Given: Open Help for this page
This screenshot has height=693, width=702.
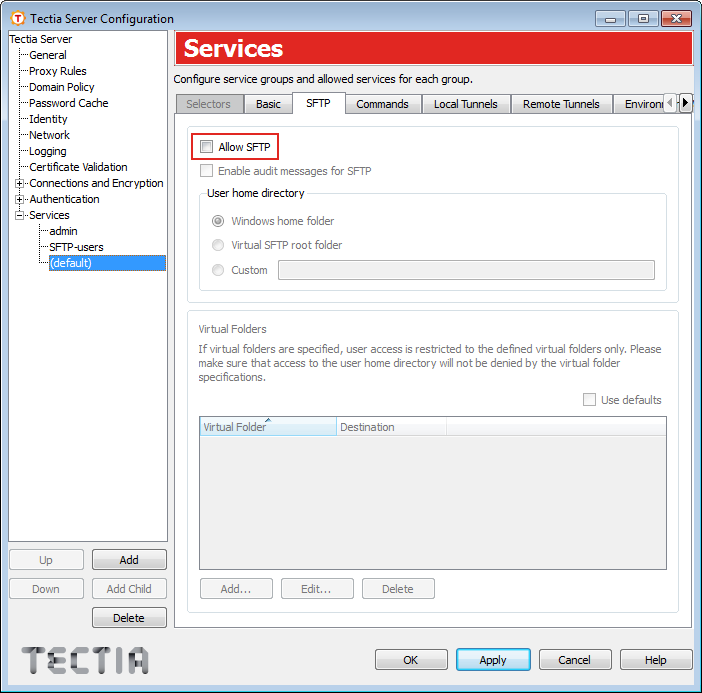Looking at the screenshot, I should (656, 659).
